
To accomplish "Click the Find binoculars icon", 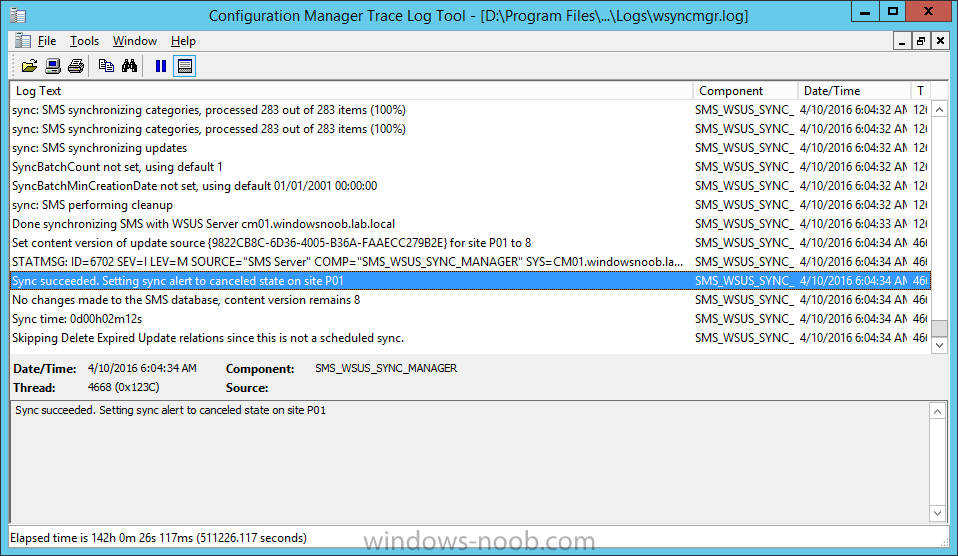I will pos(130,65).
